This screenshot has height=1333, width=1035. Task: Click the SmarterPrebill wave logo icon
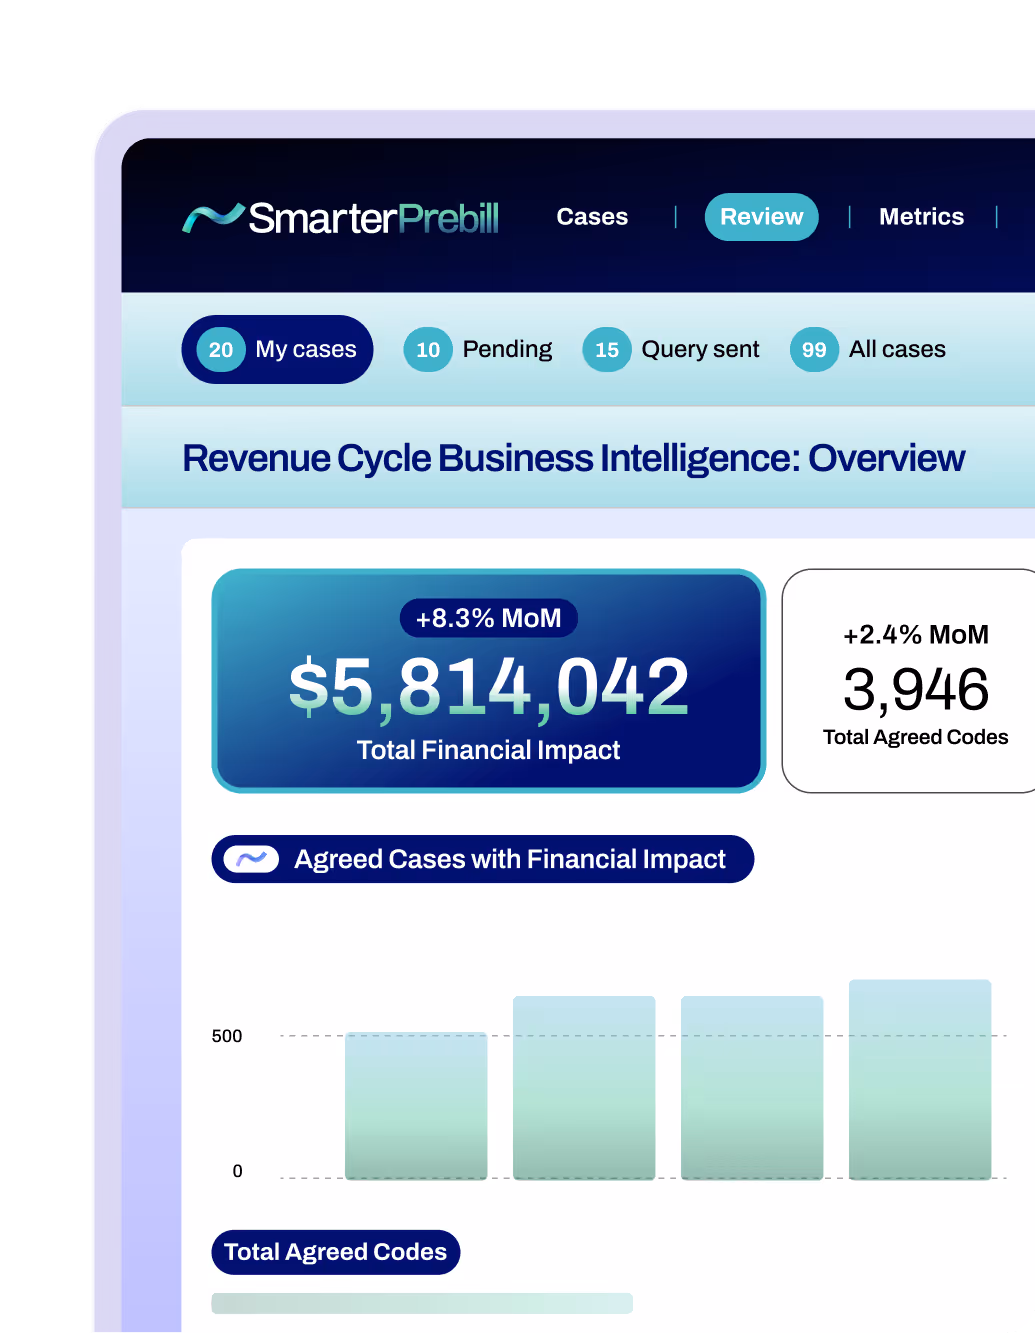pyautogui.click(x=213, y=217)
